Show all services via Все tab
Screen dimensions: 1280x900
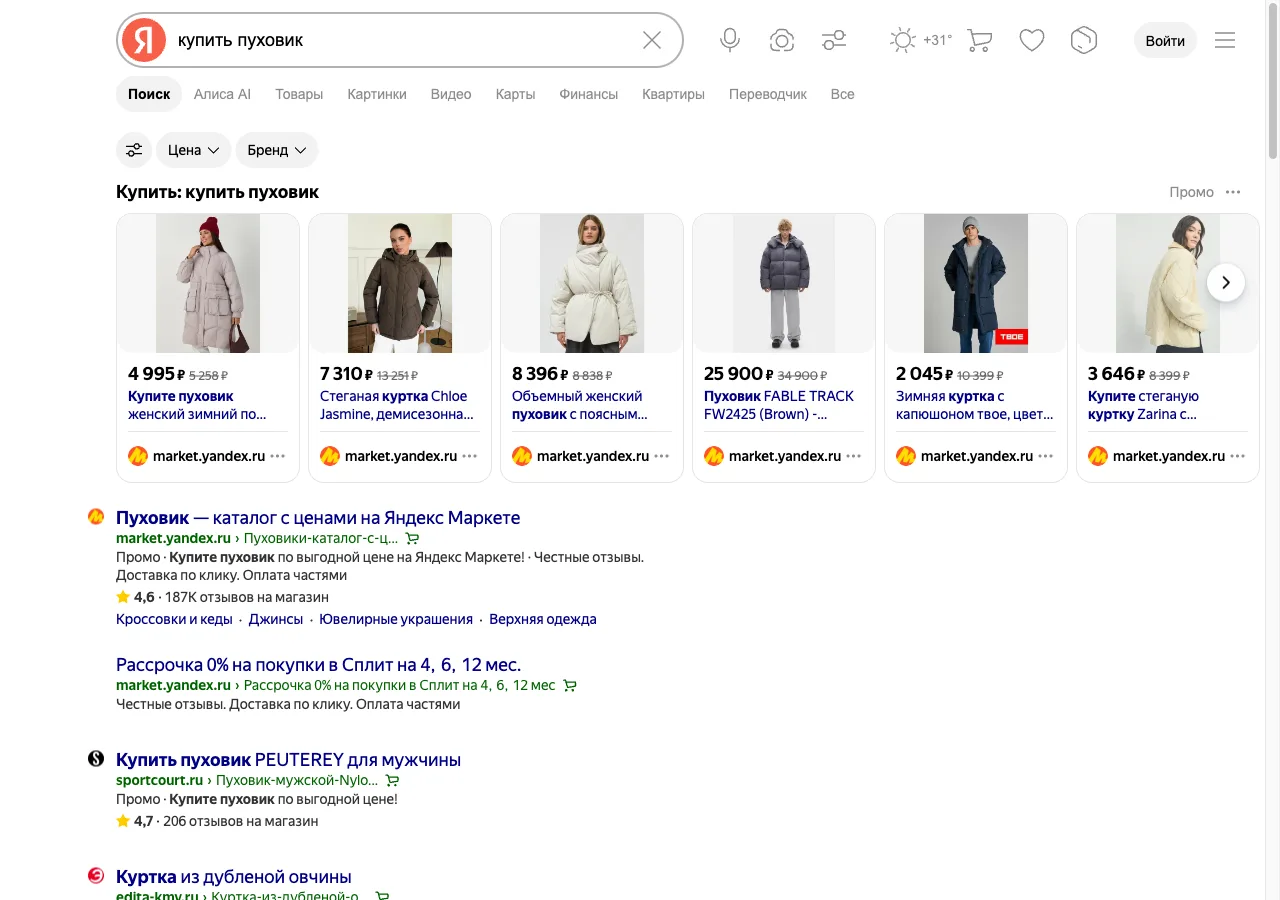click(x=842, y=94)
